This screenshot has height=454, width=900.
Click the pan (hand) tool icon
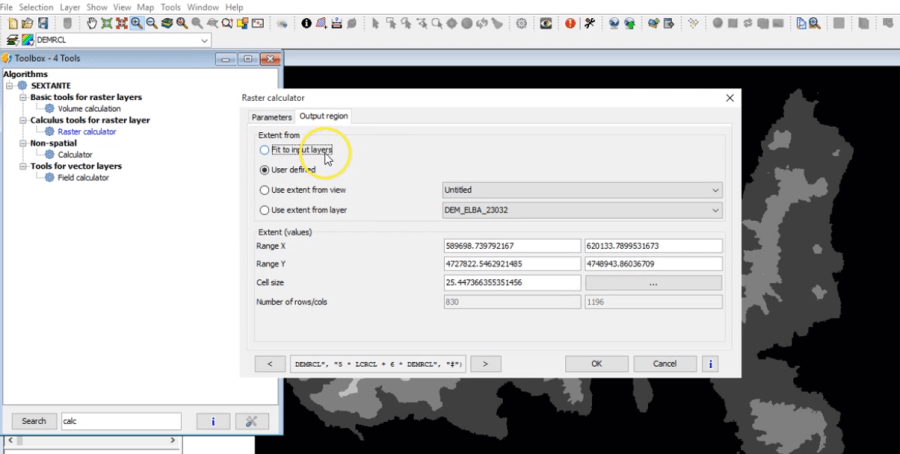coord(92,23)
